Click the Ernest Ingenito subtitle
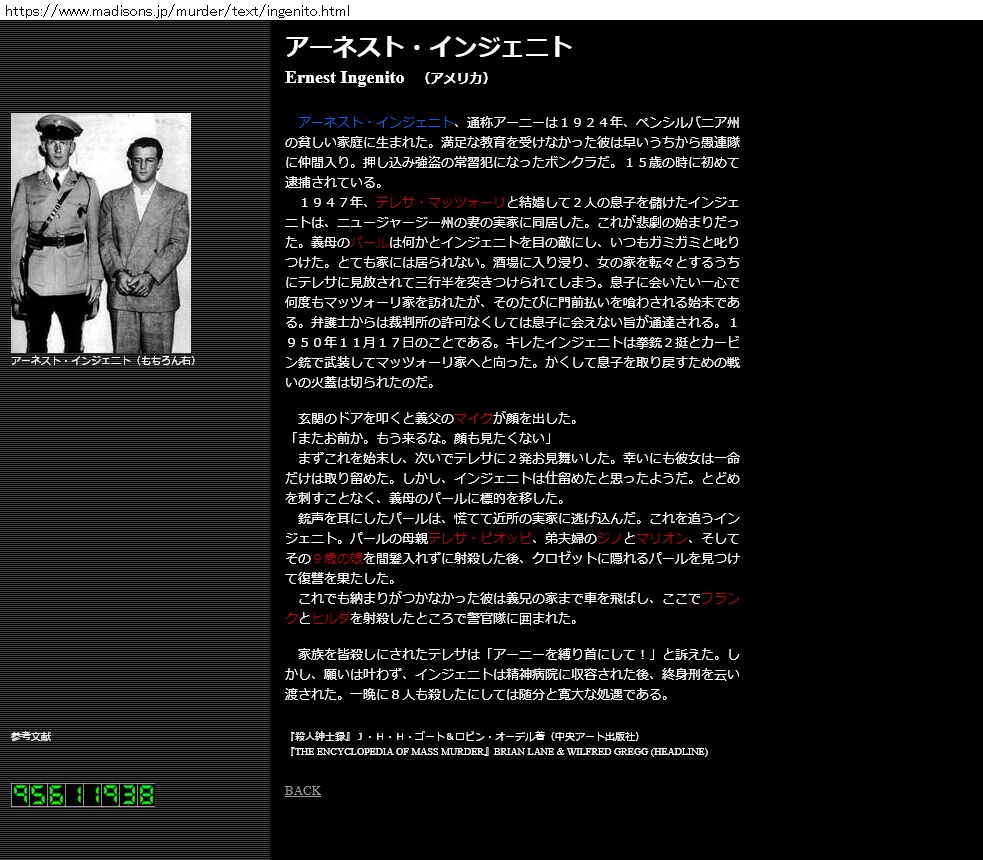This screenshot has width=983, height=860. tap(345, 78)
